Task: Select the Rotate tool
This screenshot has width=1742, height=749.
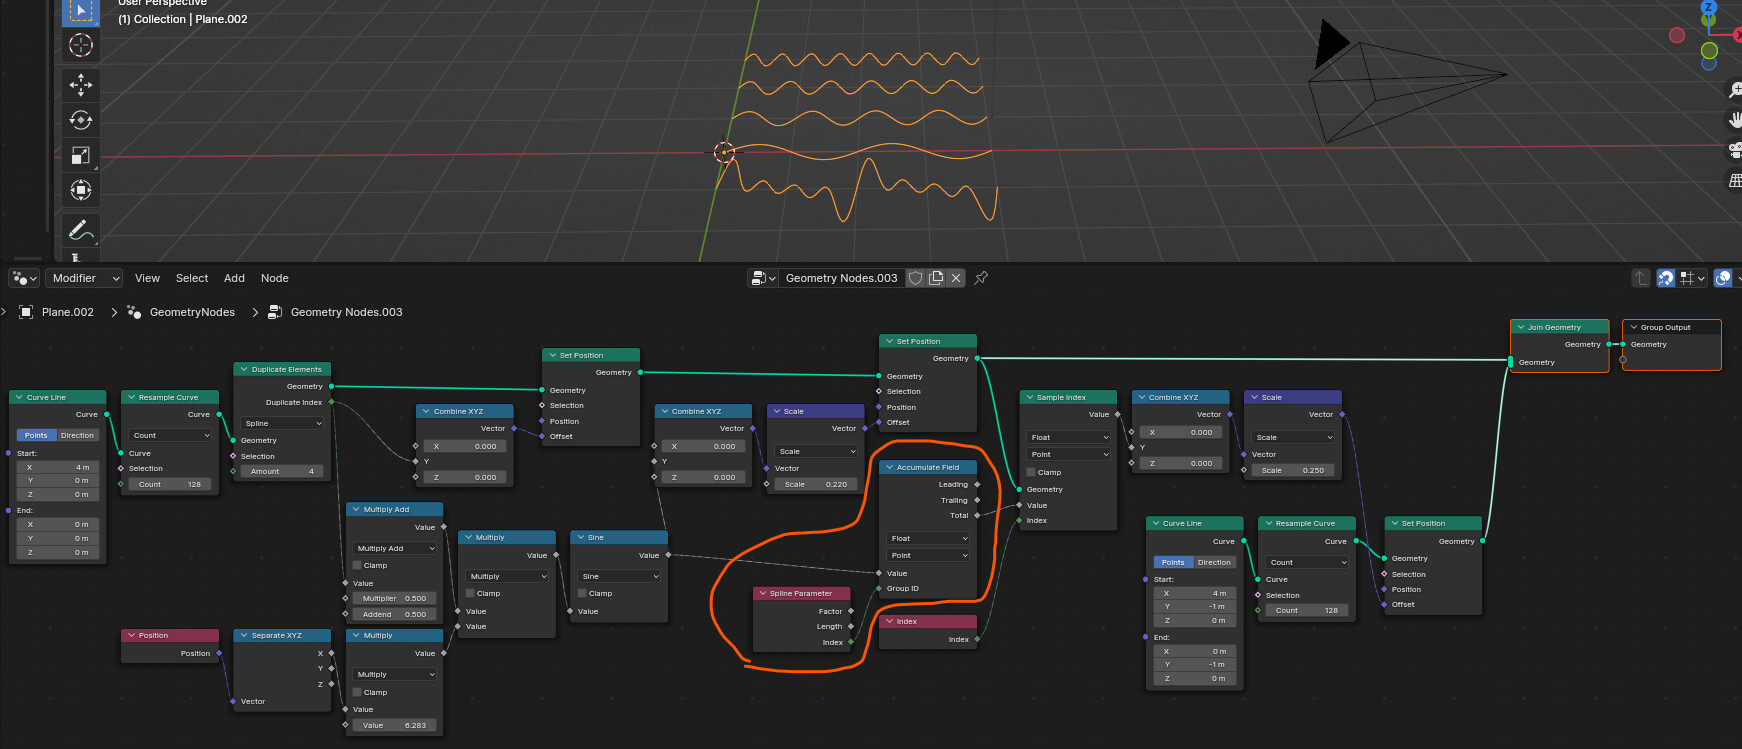Action: pos(81,120)
